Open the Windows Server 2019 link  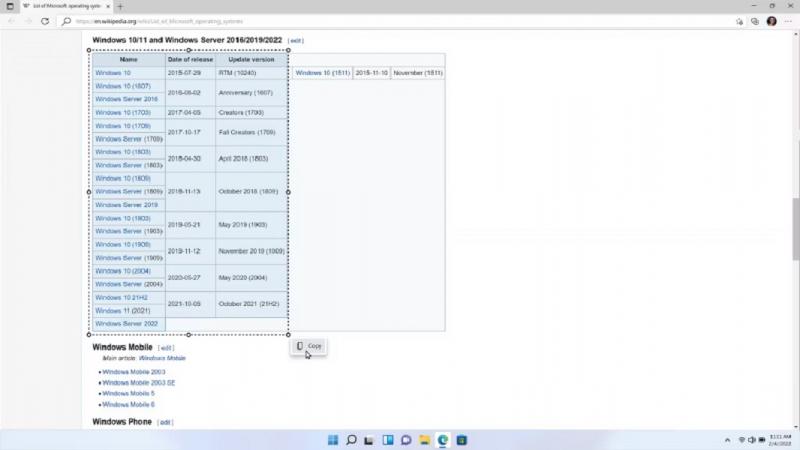coord(127,205)
